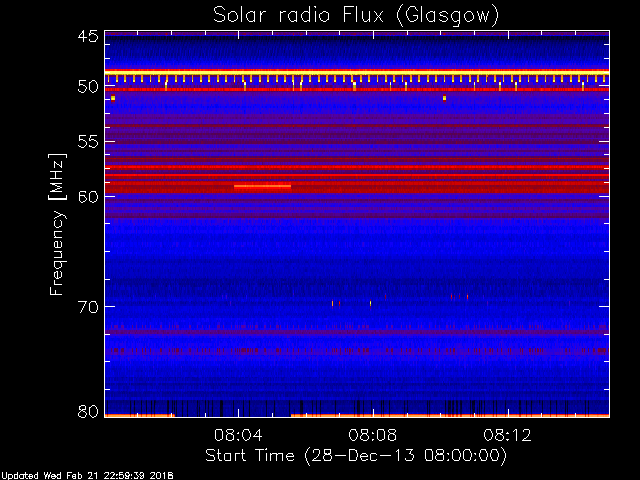Screen dimensions: 640x480
Task: Click the 50 MHz frequency tick label
Action: coord(87,87)
